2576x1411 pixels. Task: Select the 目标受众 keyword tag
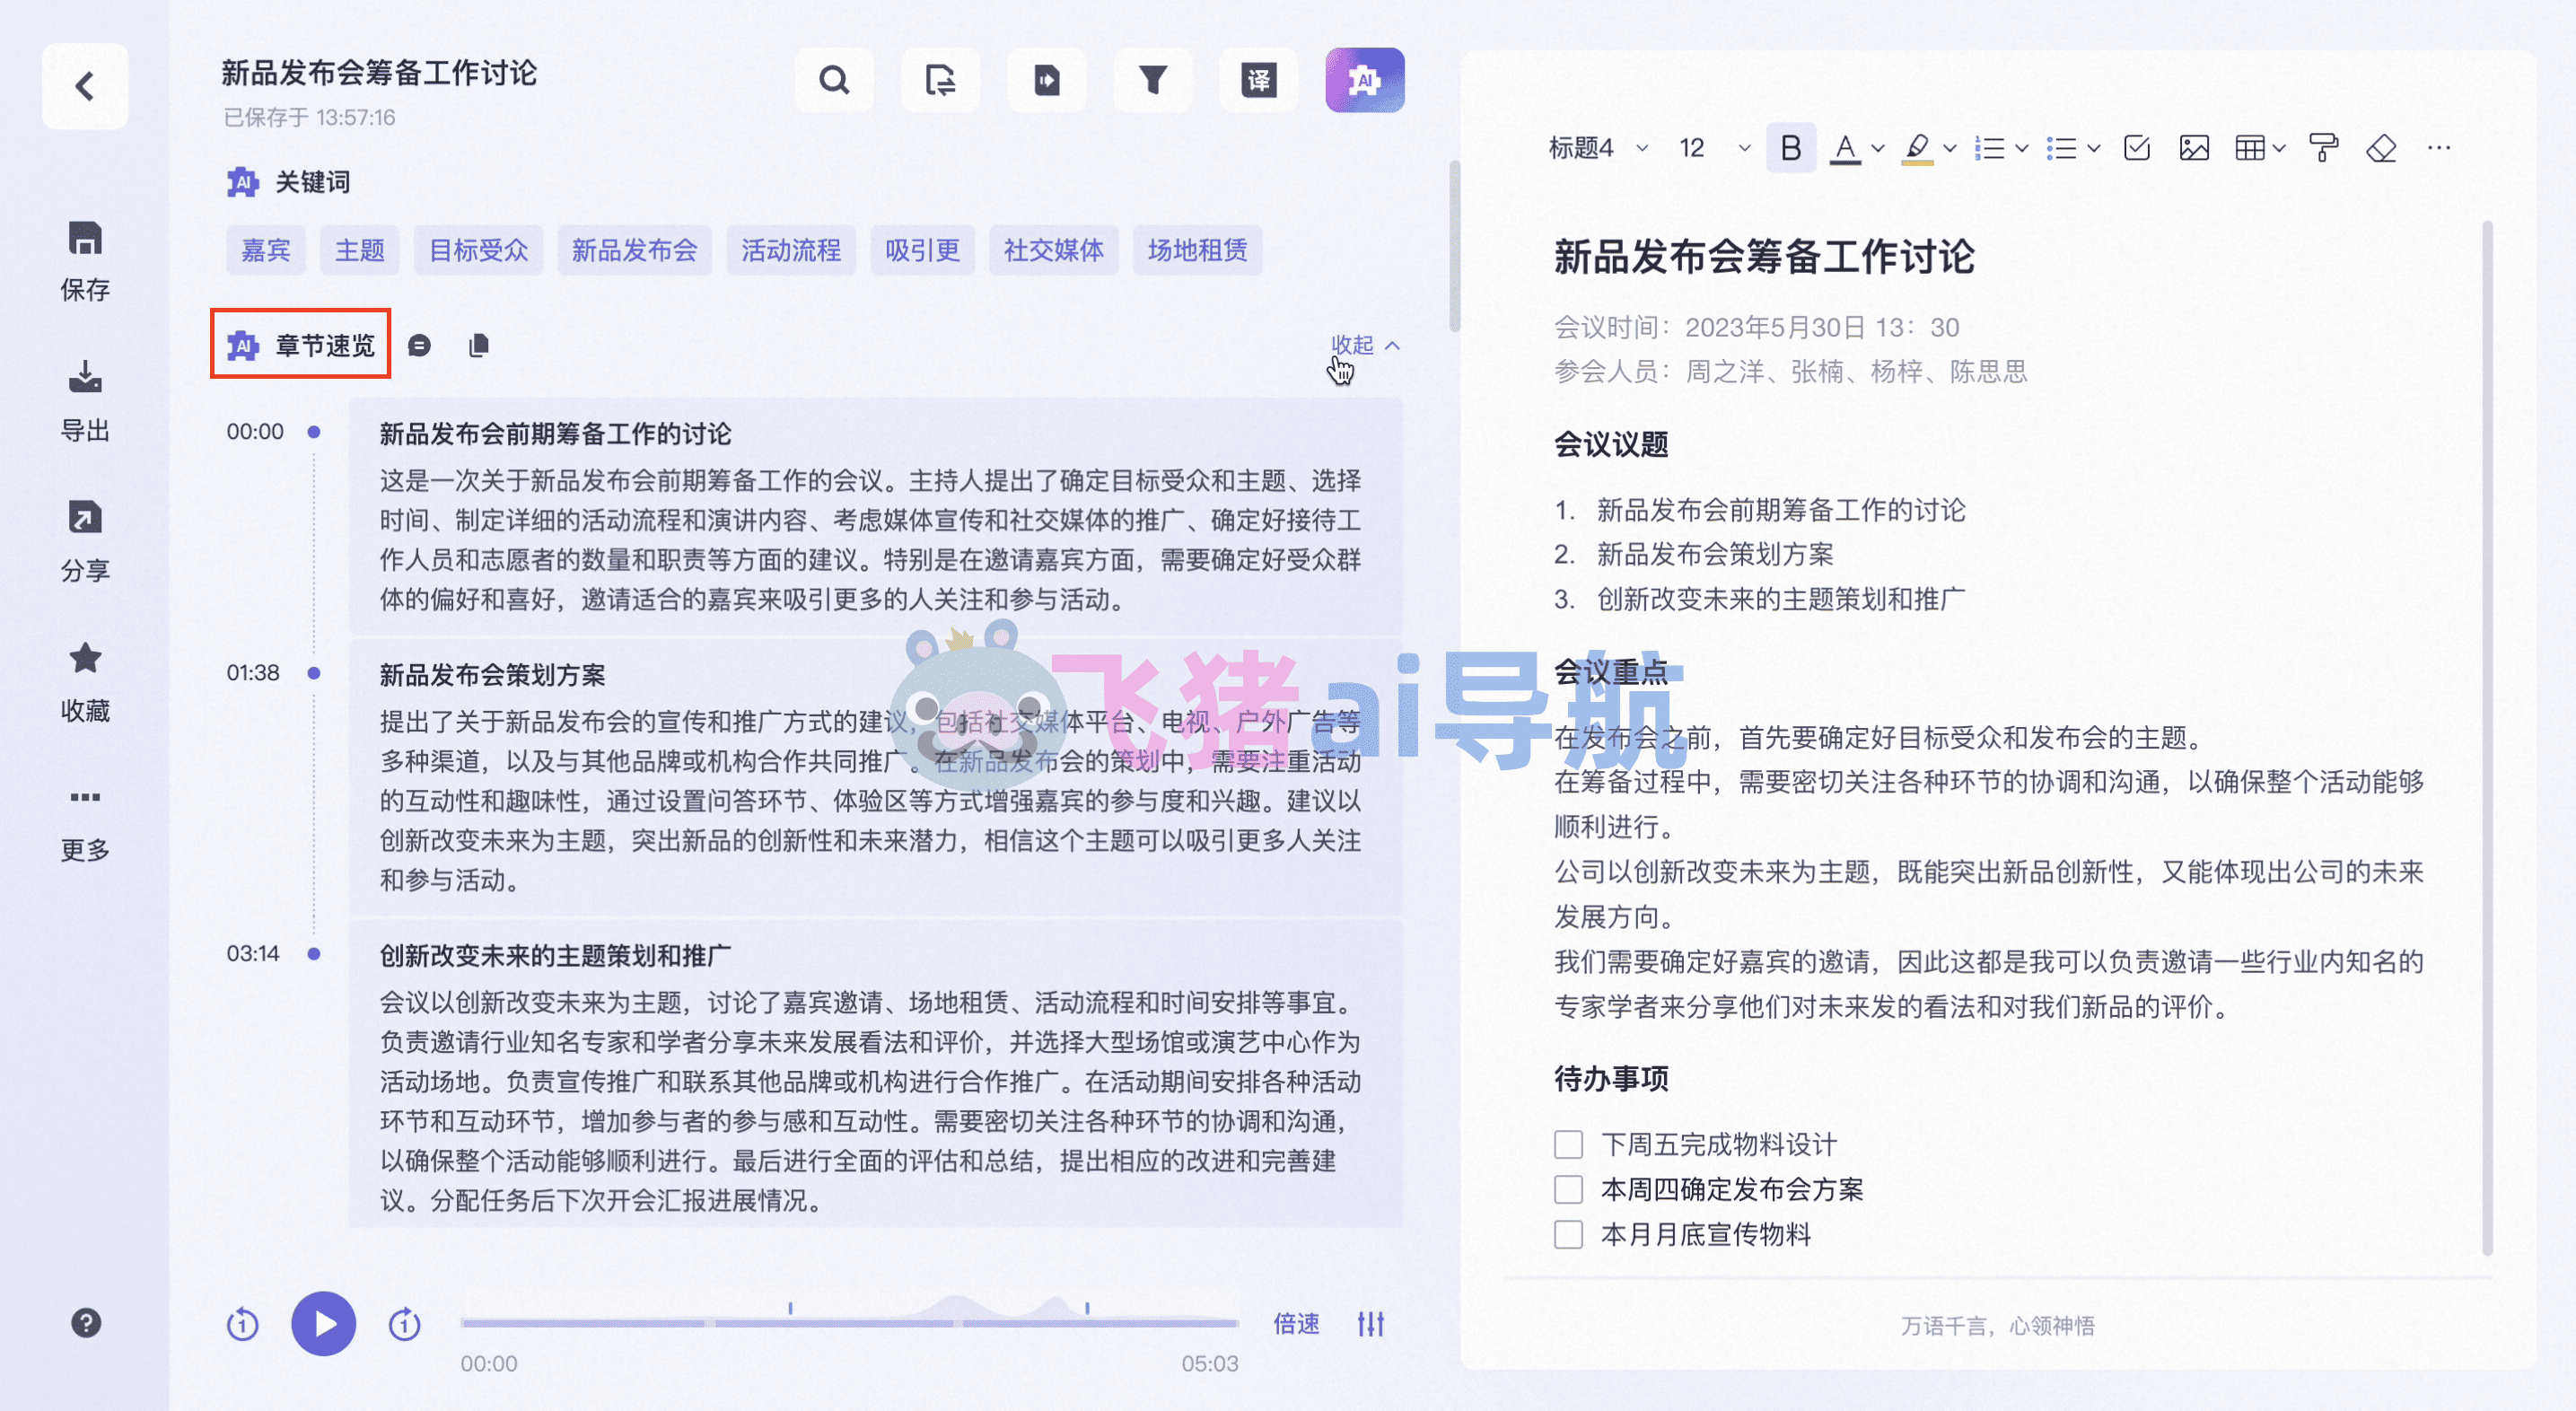(479, 250)
